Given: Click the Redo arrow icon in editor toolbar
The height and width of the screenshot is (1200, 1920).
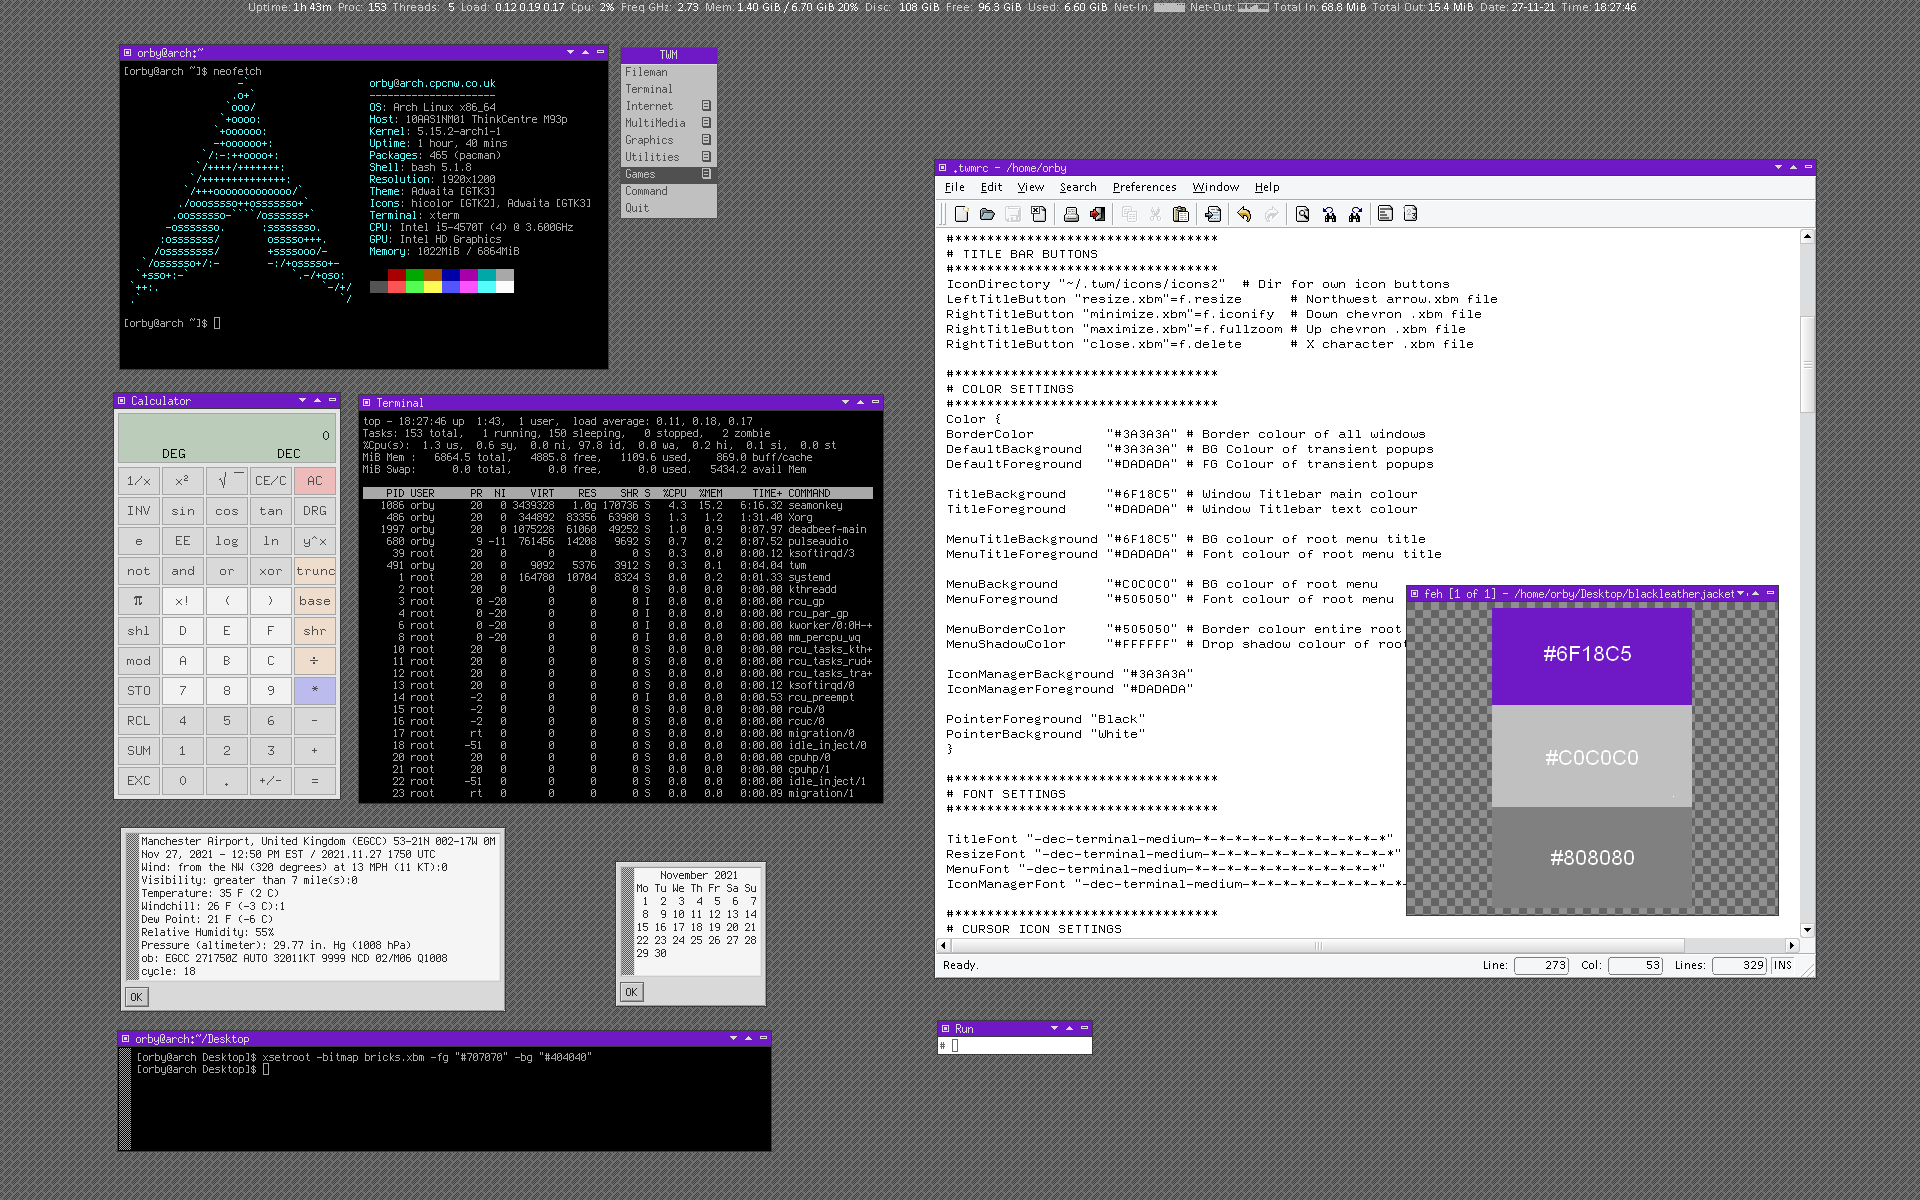Looking at the screenshot, I should click(1271, 214).
